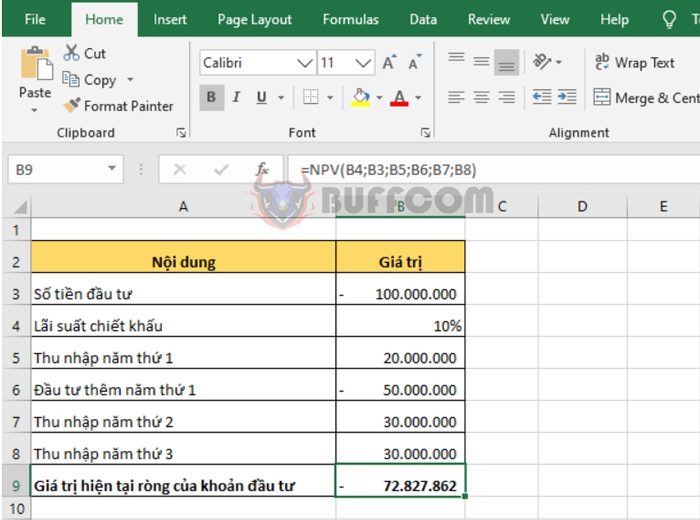Activate the Format Painter brush
Image resolution: width=700 pixels, height=520 pixels.
coord(72,106)
